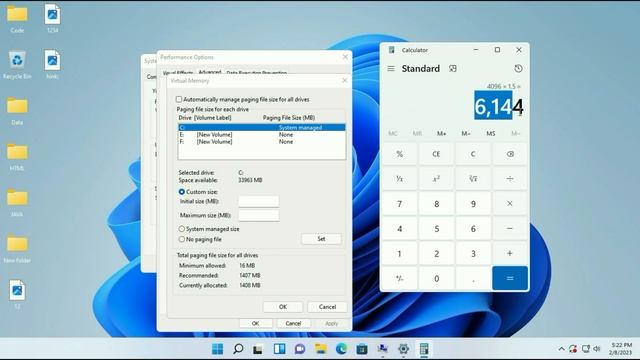Click the CE key in Calculator
The height and width of the screenshot is (360, 640).
click(x=436, y=154)
